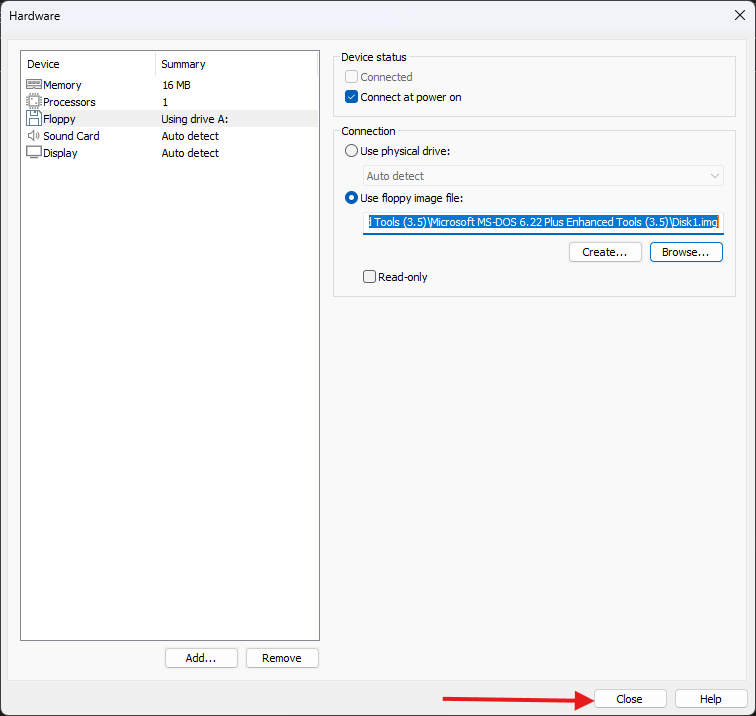Toggle Connect at power on checkbox
This screenshot has width=756, height=716.
point(352,97)
